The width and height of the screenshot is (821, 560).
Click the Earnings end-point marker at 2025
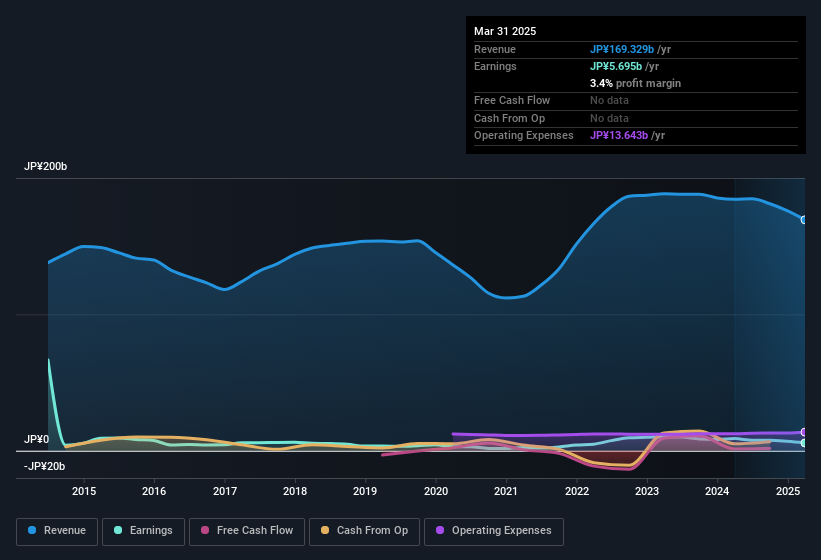804,443
